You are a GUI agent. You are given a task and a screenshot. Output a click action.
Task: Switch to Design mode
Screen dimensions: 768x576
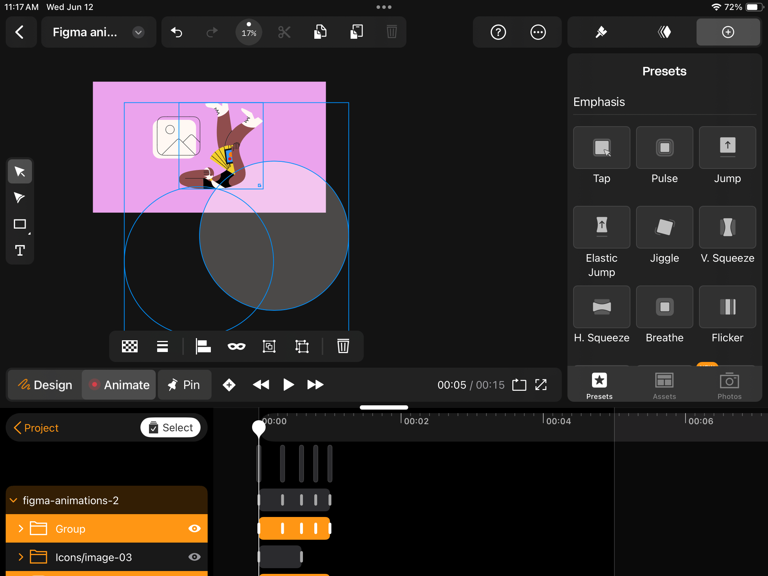tap(45, 385)
